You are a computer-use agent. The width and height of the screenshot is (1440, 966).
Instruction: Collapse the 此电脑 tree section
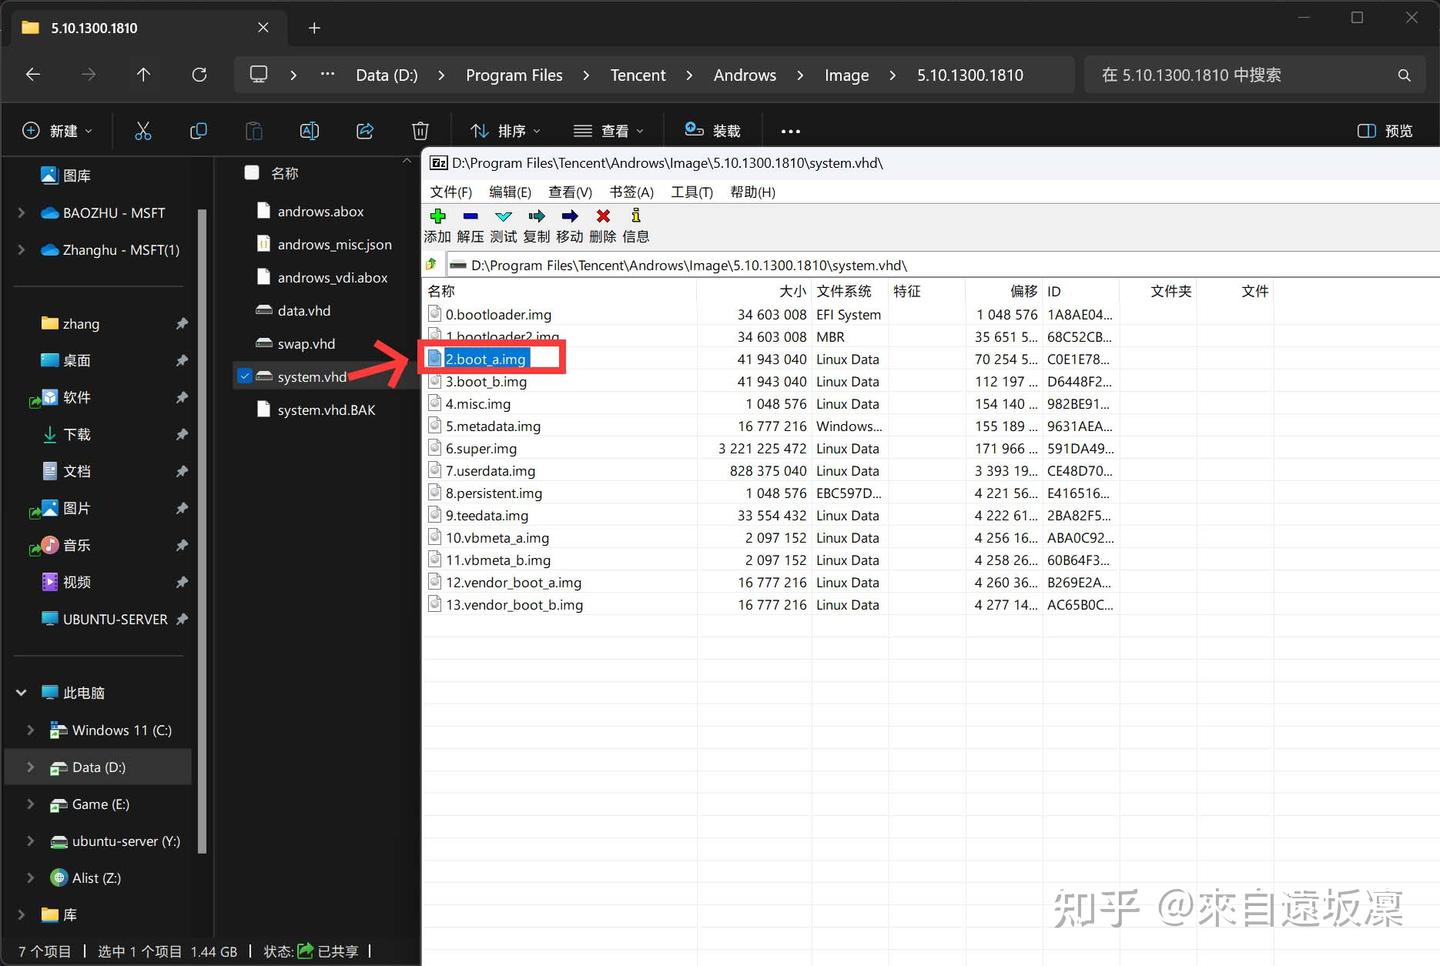(20, 692)
